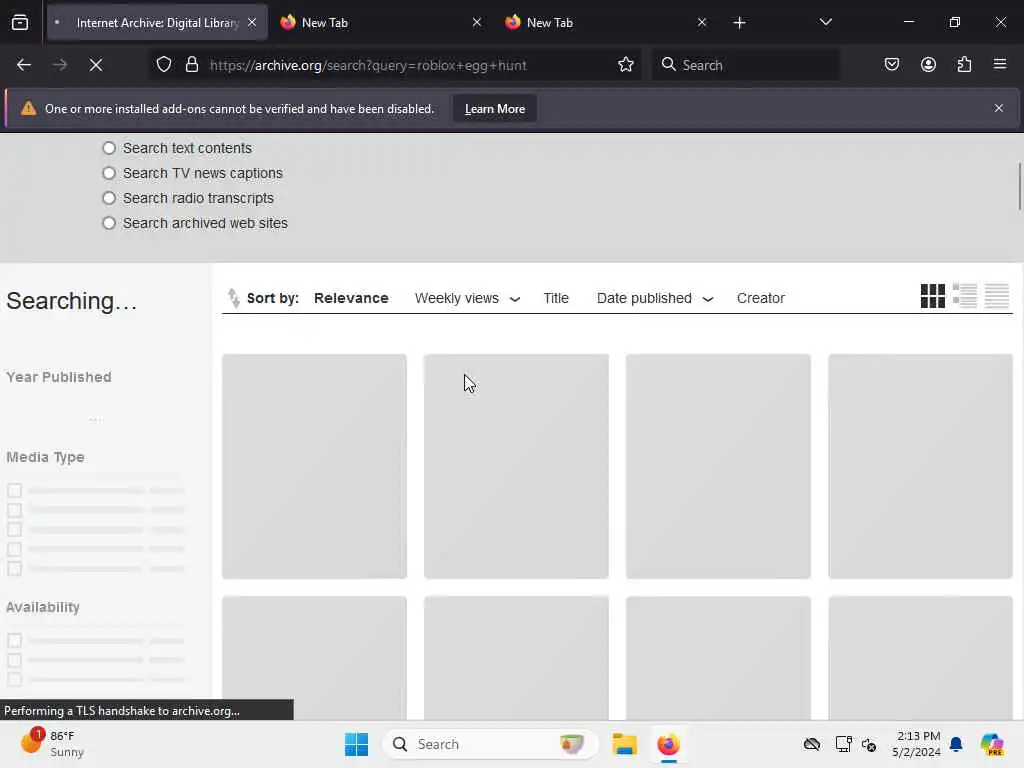Click the page vertical scrollbar thumb
This screenshot has height=768, width=1024.
click(1018, 187)
